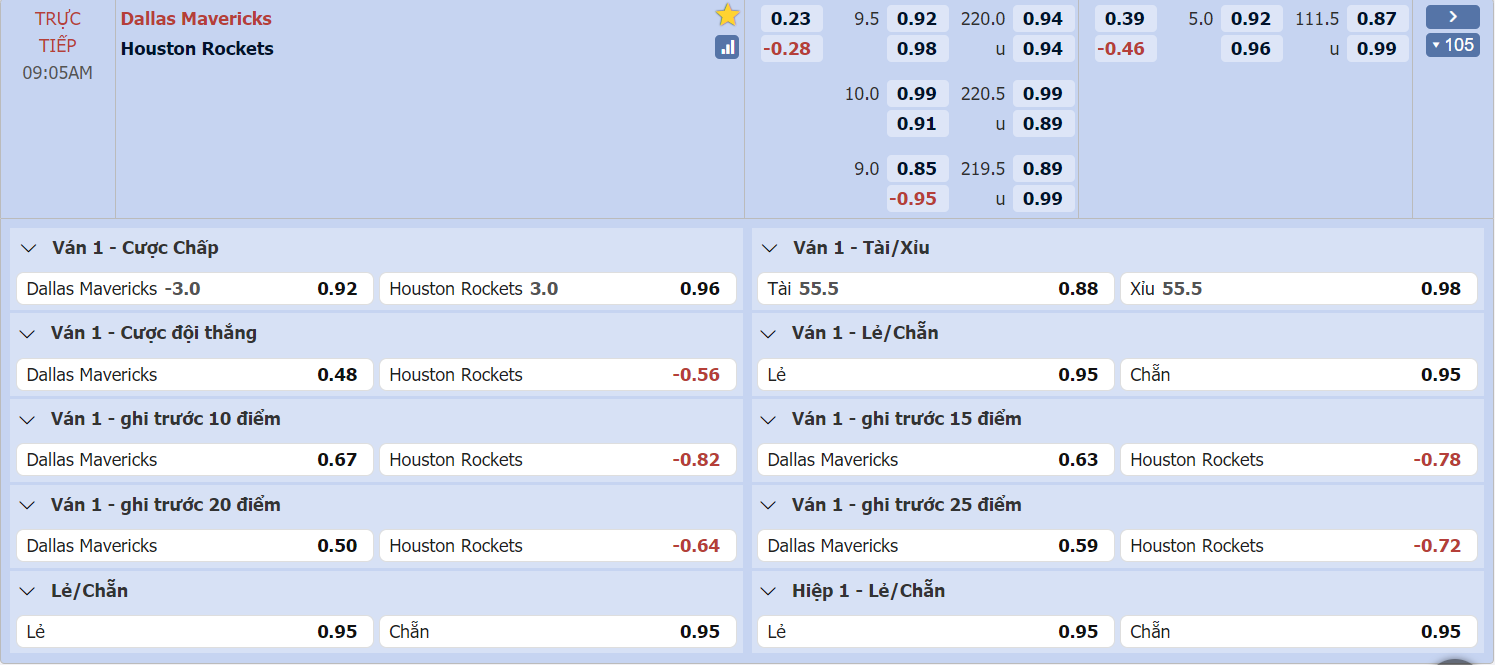Bet Dallas Mavericks -3.0 at 0.92
This screenshot has width=1495, height=665.
click(x=195, y=289)
